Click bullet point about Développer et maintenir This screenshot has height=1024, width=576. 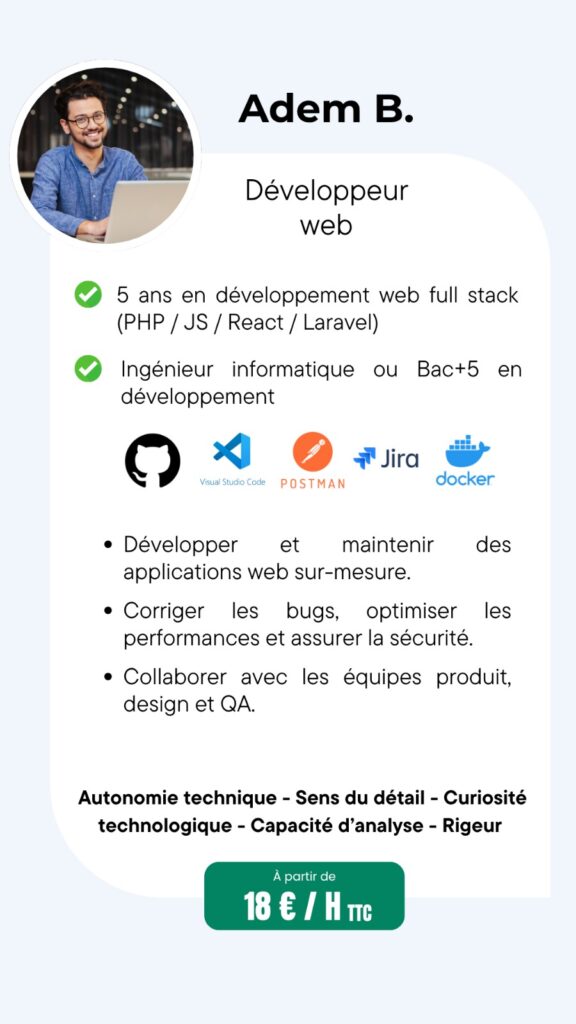[308, 558]
